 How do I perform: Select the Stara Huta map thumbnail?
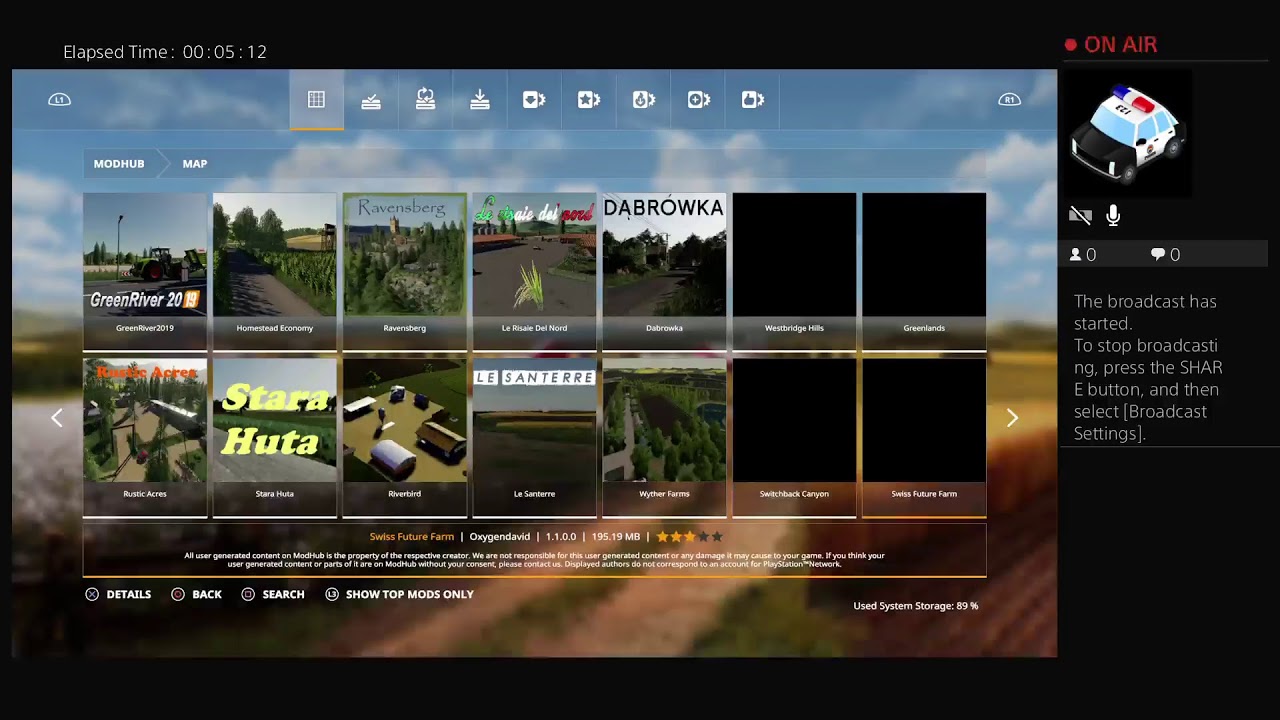point(275,421)
